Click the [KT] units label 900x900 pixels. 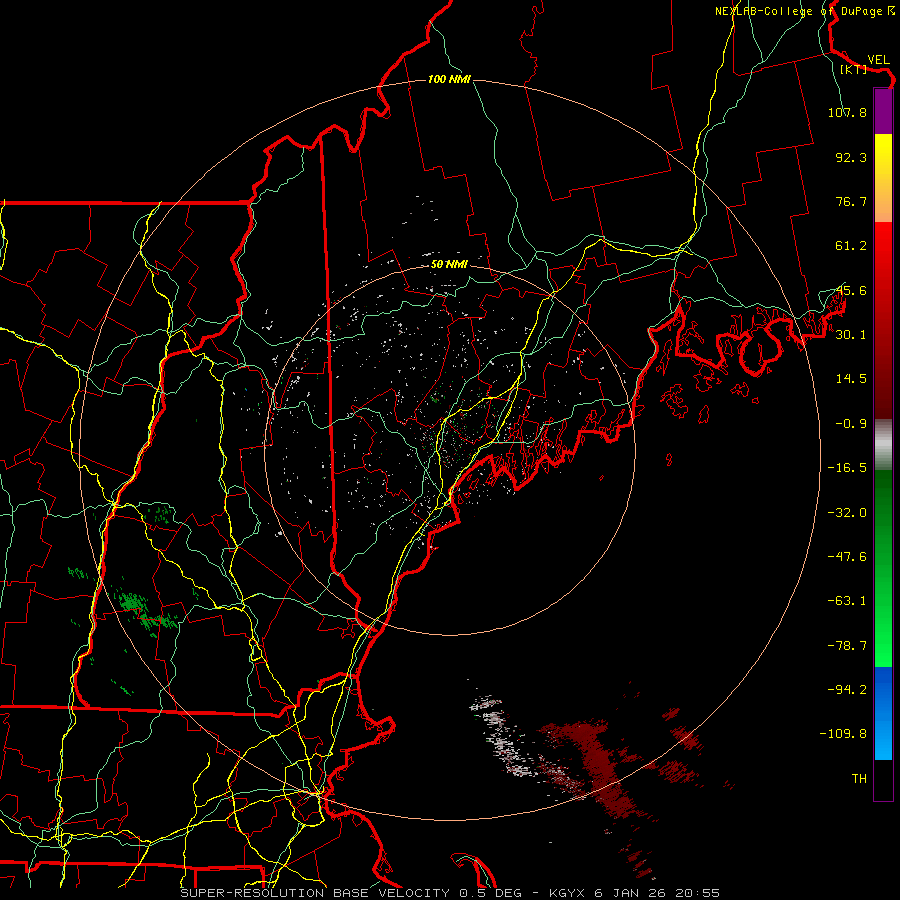click(853, 70)
